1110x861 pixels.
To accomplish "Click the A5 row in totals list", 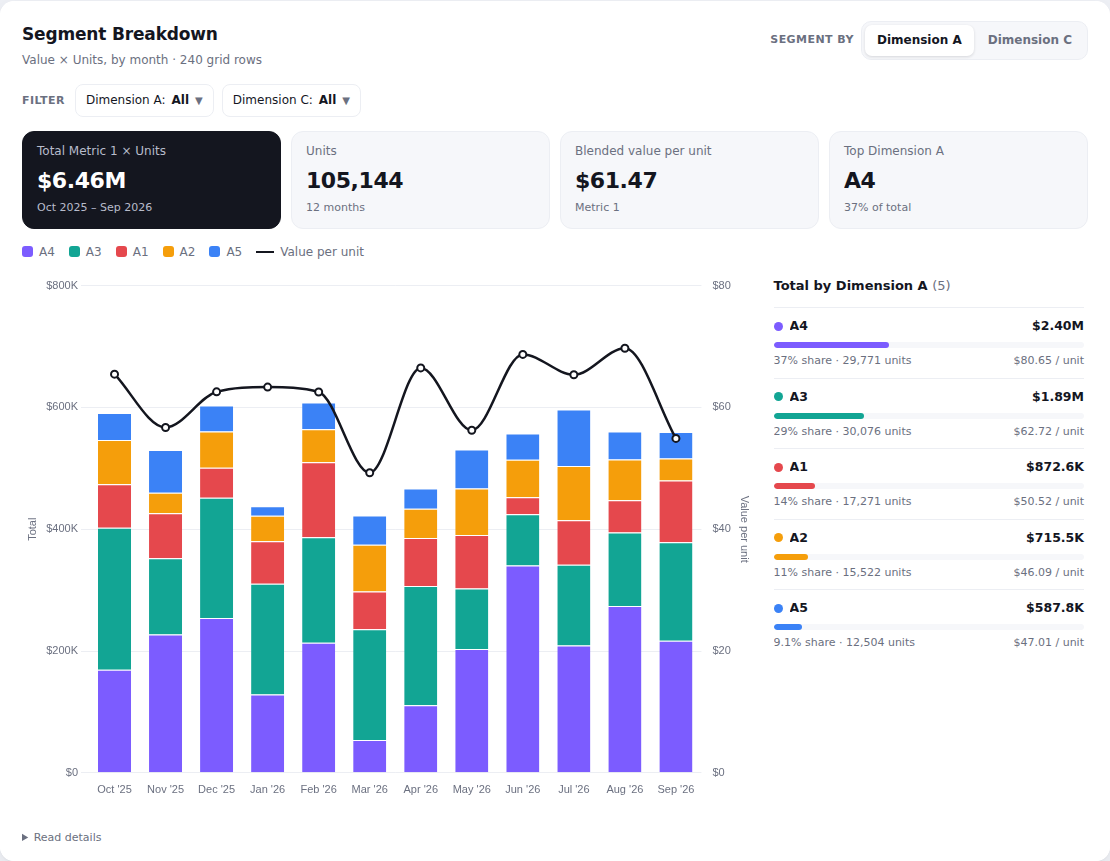I will pos(929,625).
